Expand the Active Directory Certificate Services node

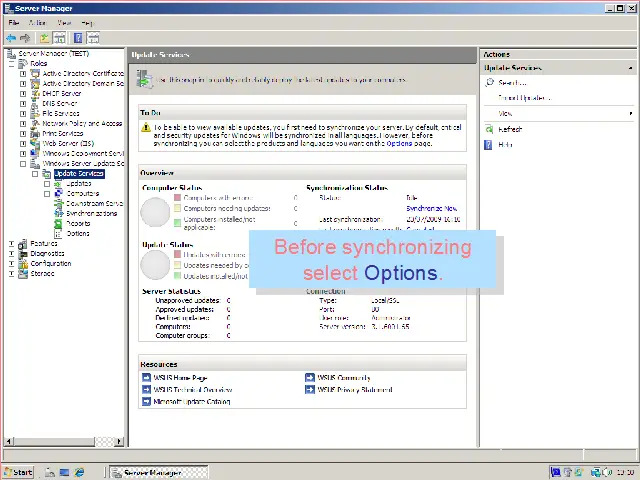(x=23, y=73)
